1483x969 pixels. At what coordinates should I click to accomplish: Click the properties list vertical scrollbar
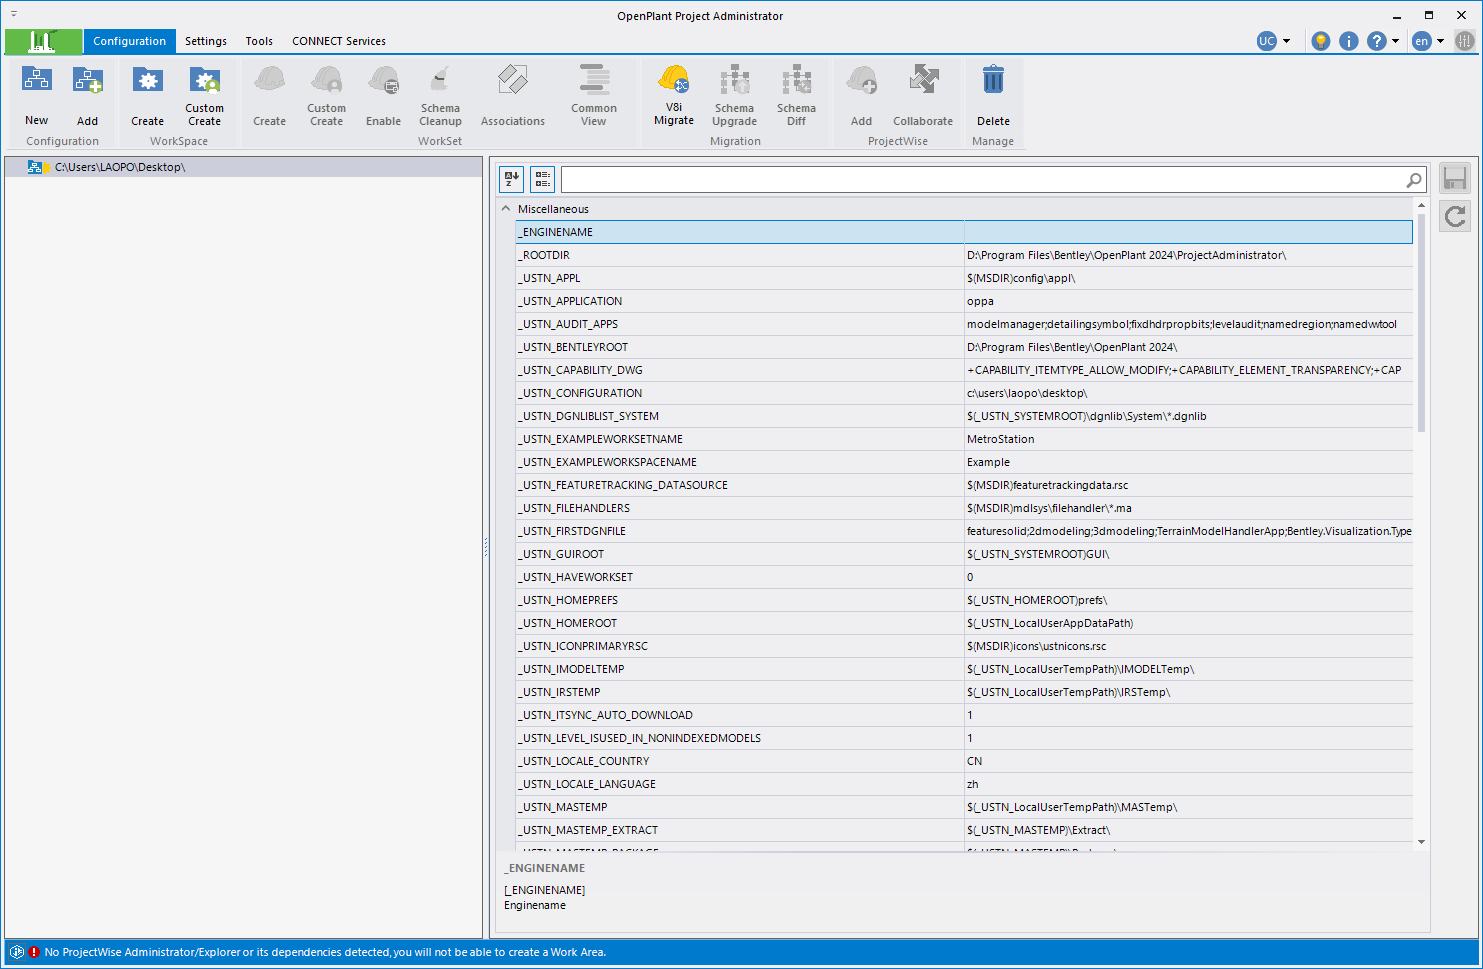click(x=1421, y=325)
